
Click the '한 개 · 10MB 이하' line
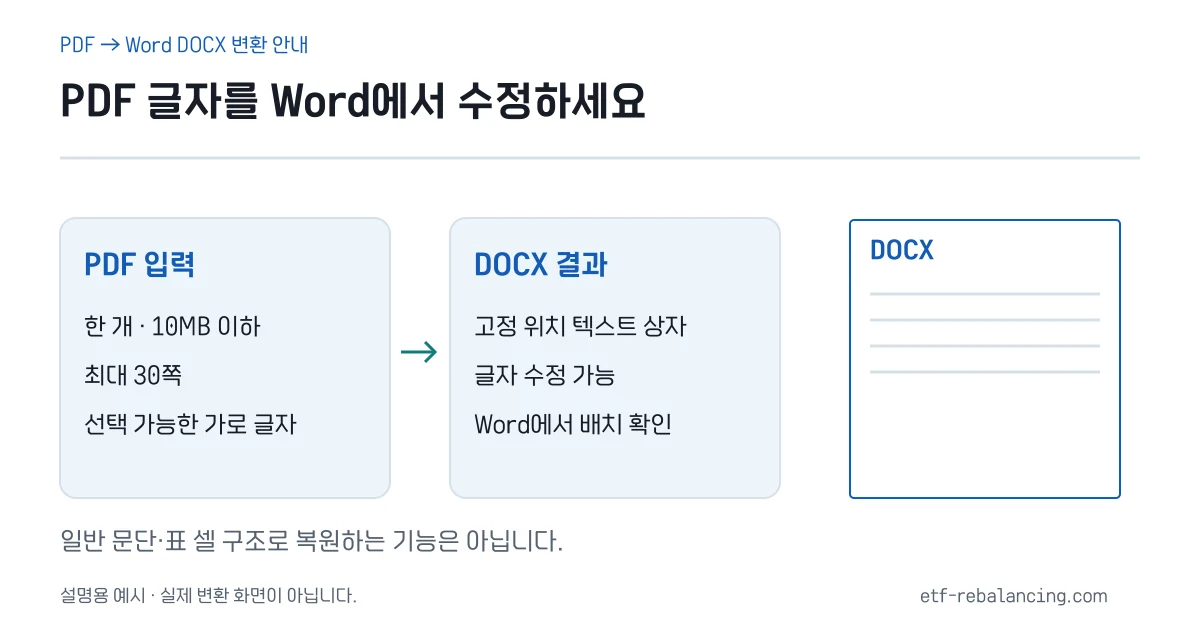pos(173,326)
